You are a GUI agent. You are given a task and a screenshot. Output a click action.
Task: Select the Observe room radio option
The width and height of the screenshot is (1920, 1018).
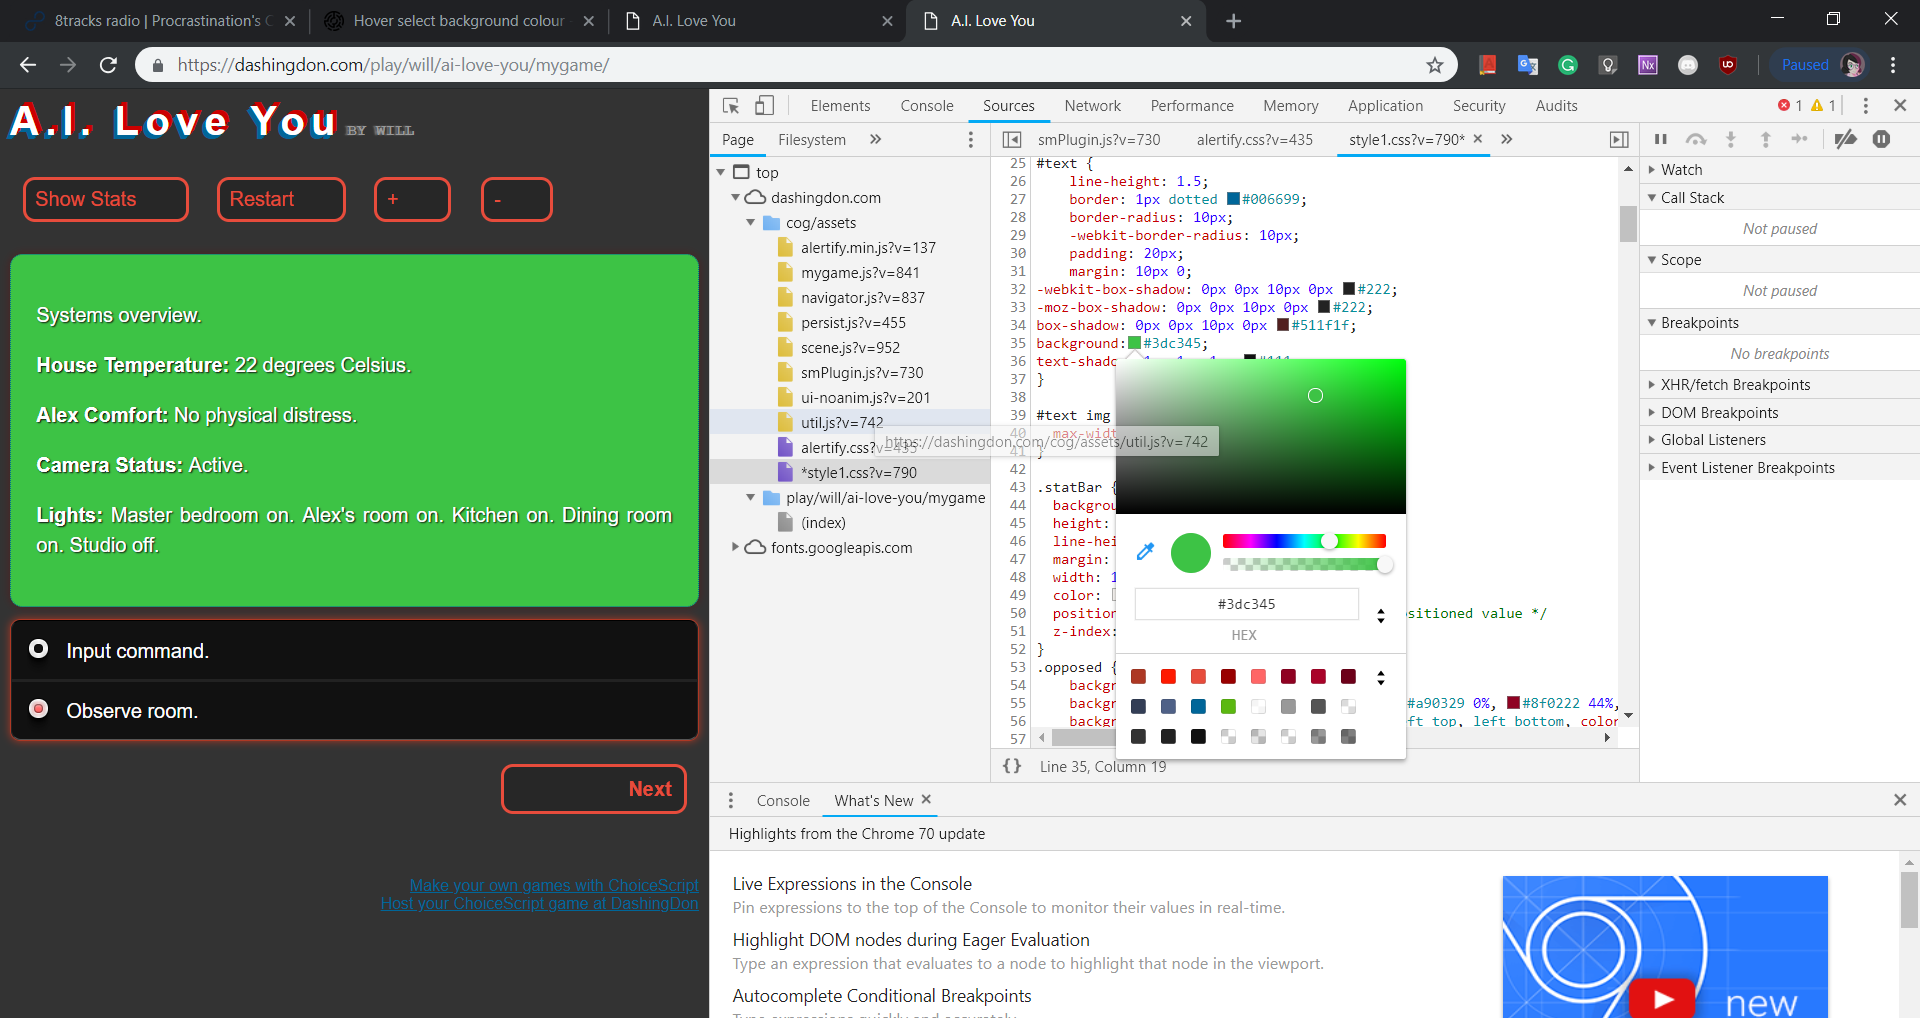[x=39, y=709]
